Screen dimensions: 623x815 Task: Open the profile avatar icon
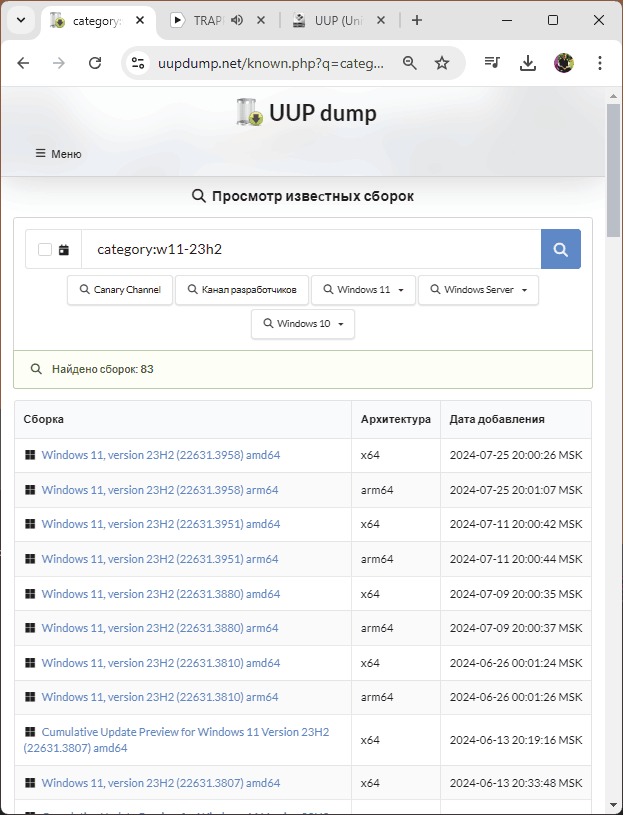pos(563,63)
